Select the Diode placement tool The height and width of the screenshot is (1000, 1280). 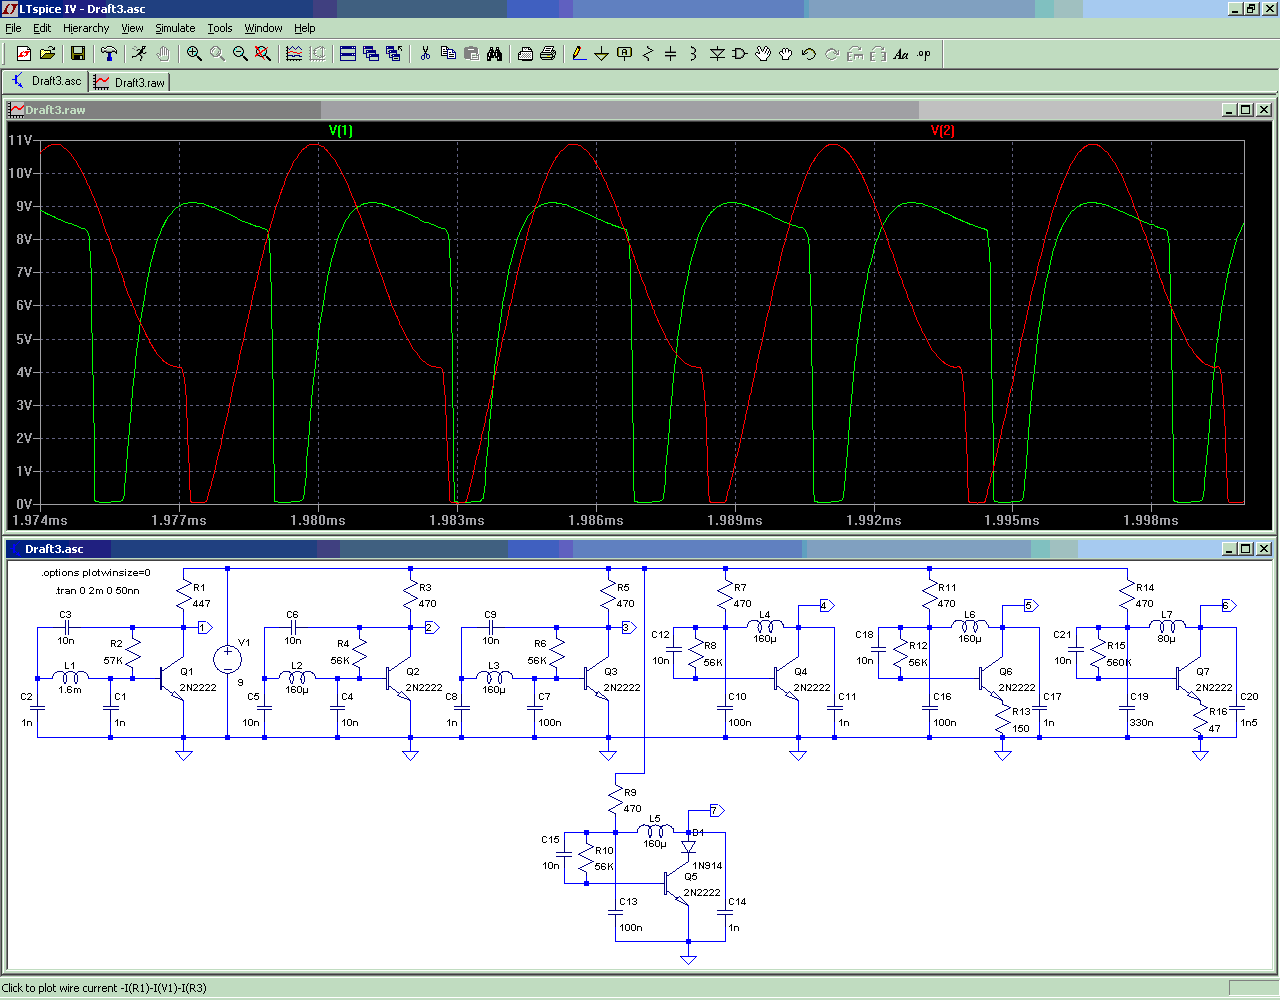coord(716,54)
